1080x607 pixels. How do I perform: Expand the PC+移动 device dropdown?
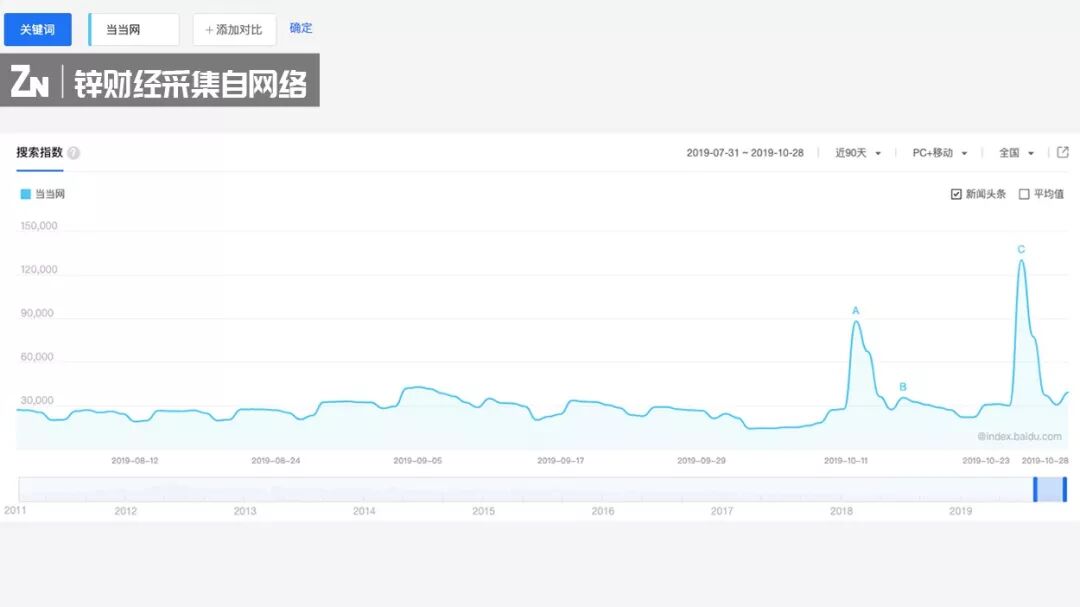(x=940, y=153)
